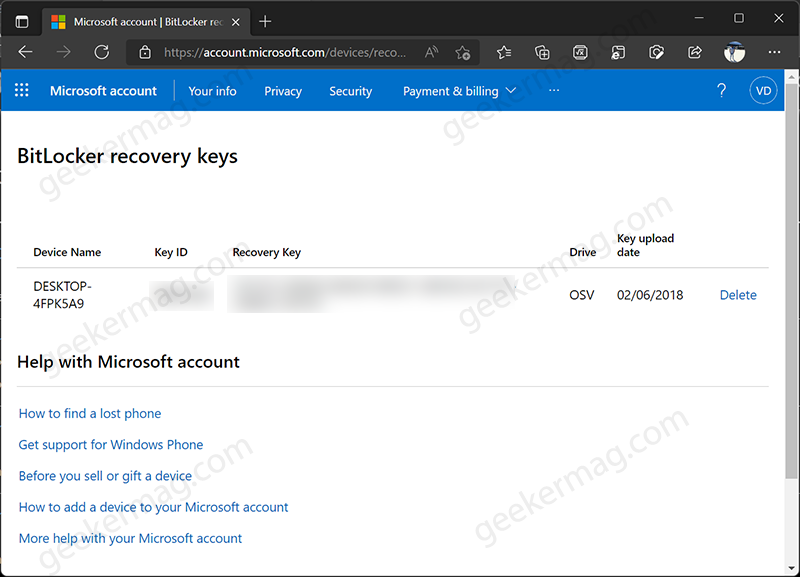The image size is (800, 577).
Task: Delete the DESKTOP-4FPK5A9 recovery key
Action: click(738, 295)
